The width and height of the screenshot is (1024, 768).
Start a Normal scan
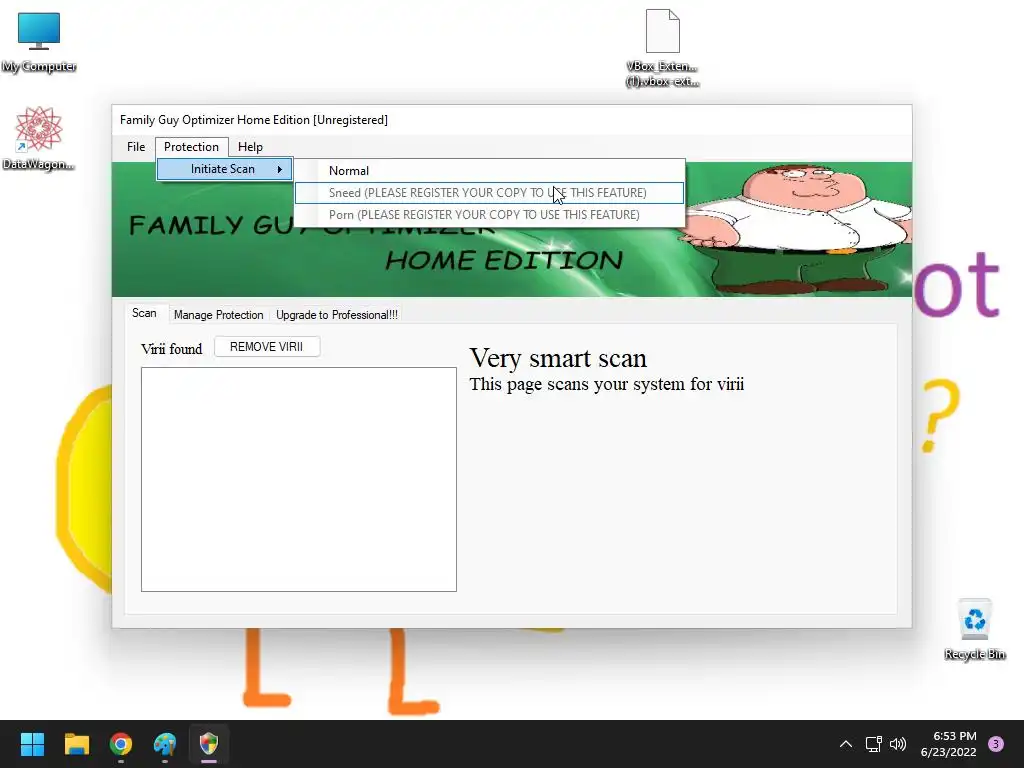(x=489, y=170)
